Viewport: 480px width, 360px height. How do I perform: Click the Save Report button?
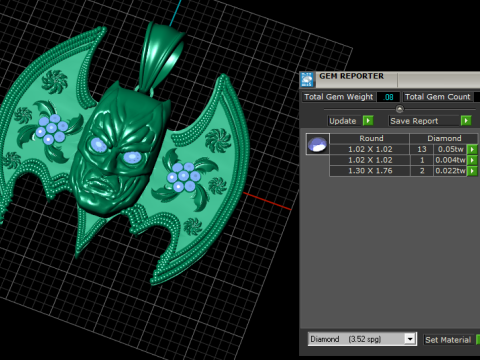[425, 121]
